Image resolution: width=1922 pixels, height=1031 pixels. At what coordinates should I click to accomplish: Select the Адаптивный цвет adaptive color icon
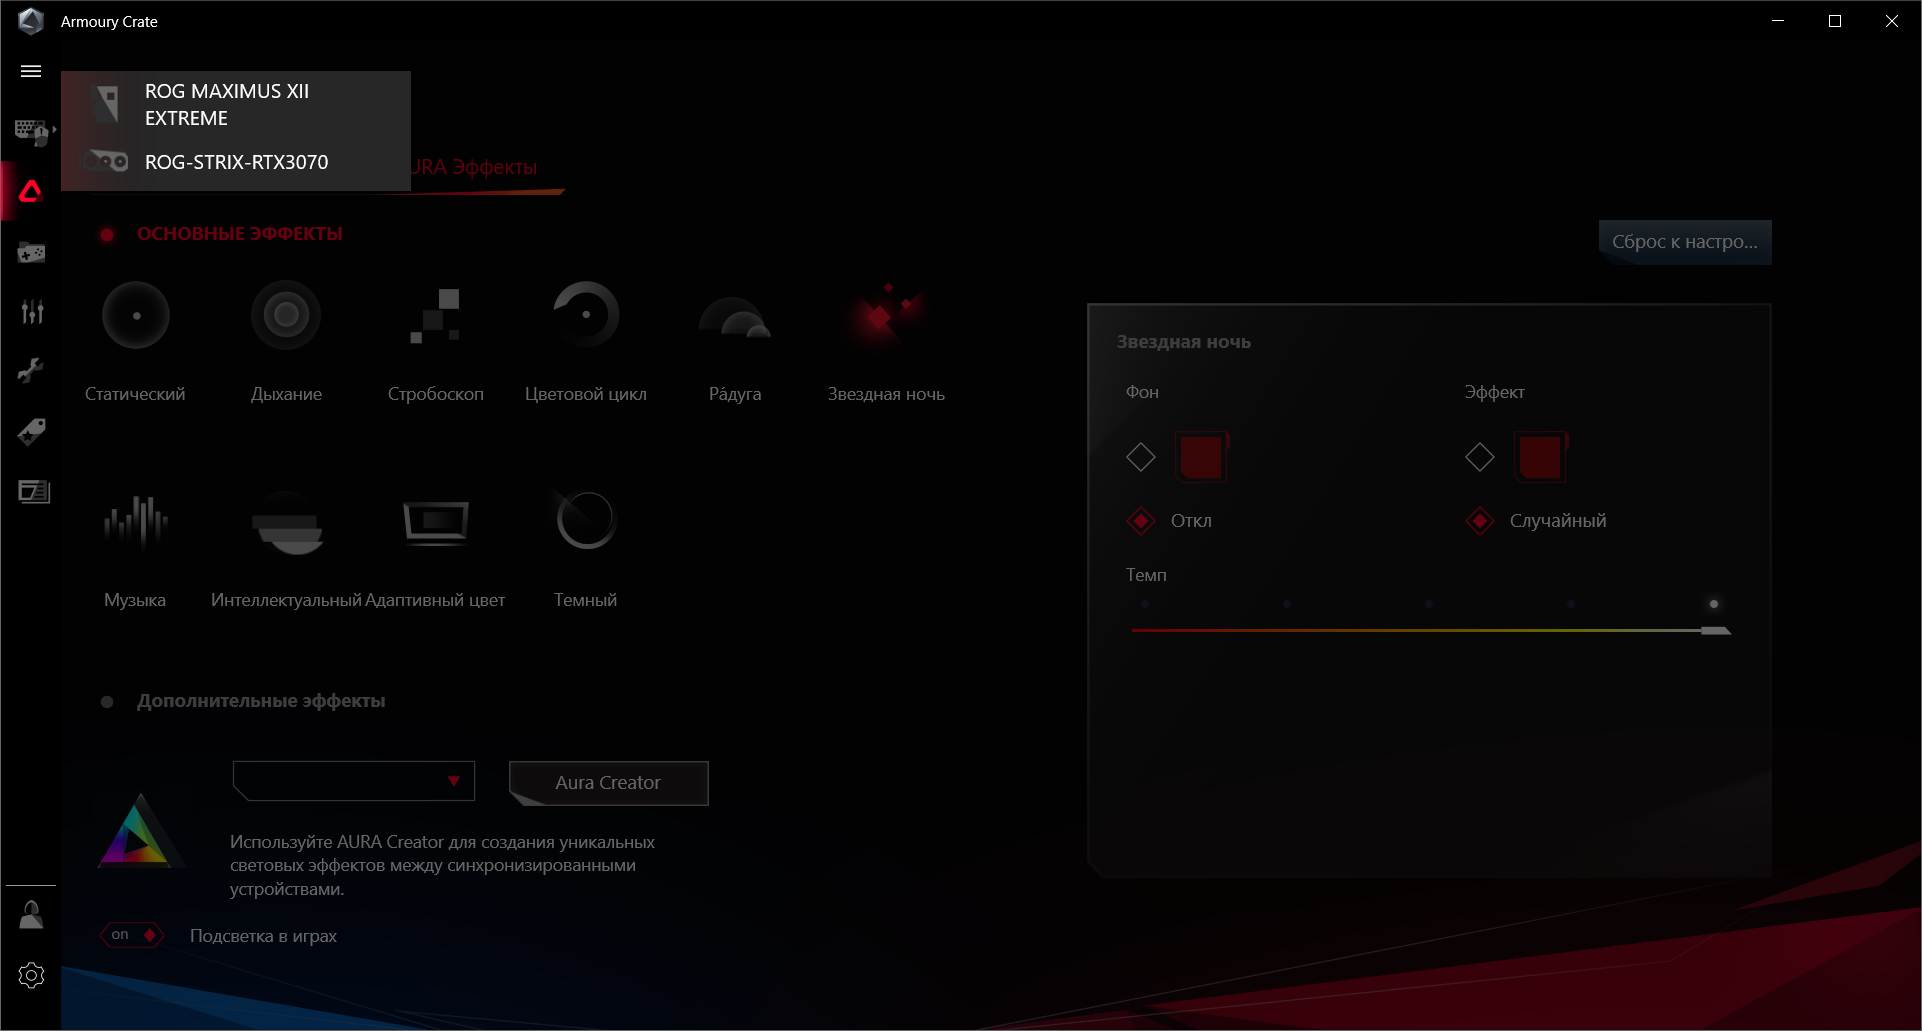[x=435, y=523]
